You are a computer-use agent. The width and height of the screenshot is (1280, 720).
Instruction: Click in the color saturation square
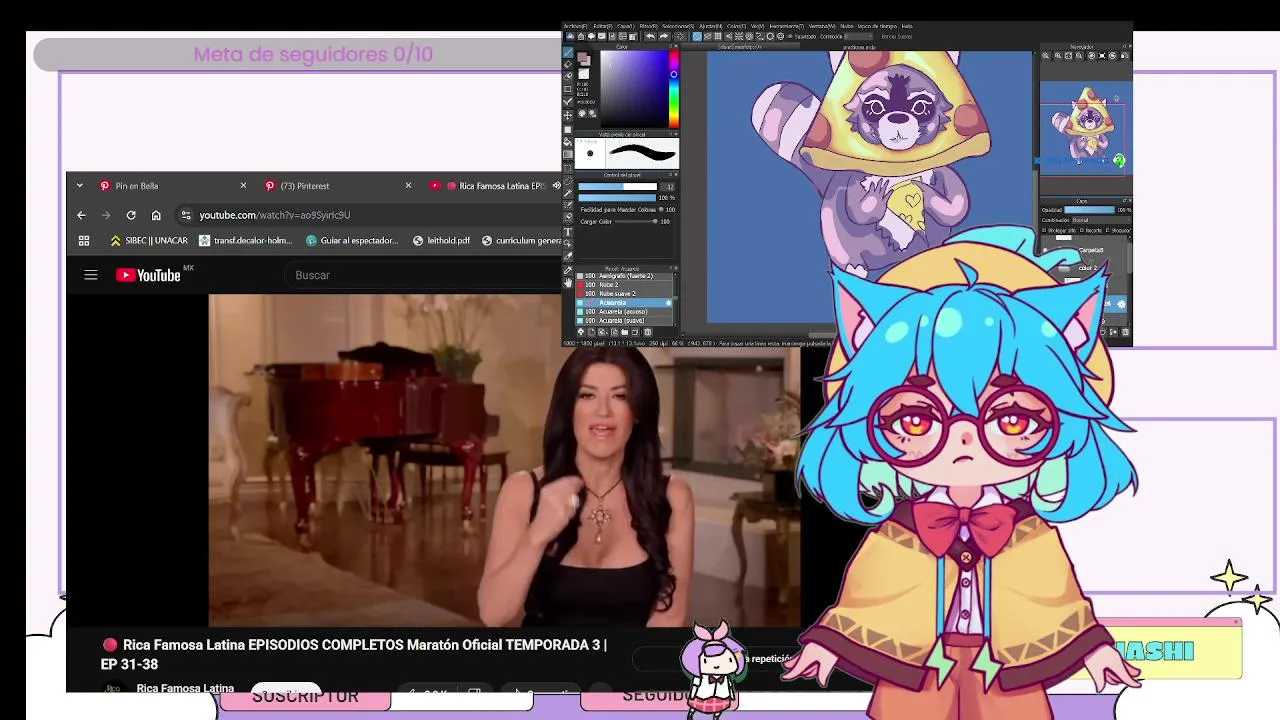point(634,89)
